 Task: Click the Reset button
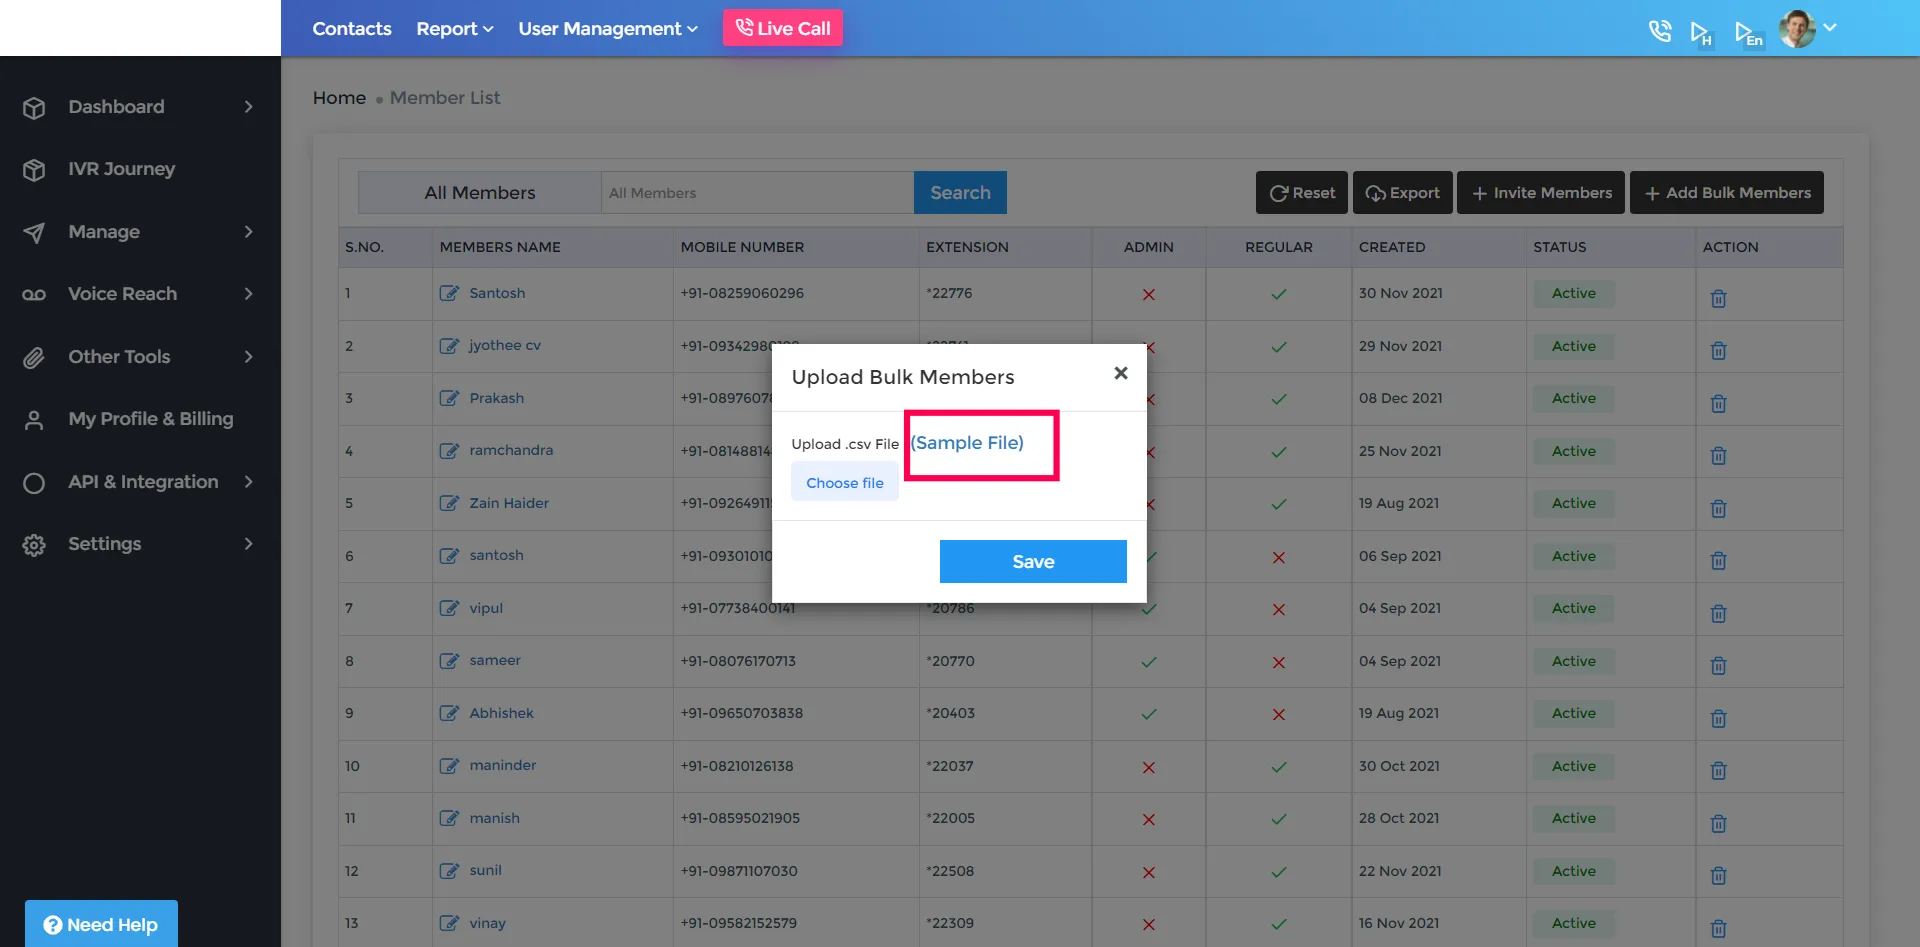pos(1302,192)
